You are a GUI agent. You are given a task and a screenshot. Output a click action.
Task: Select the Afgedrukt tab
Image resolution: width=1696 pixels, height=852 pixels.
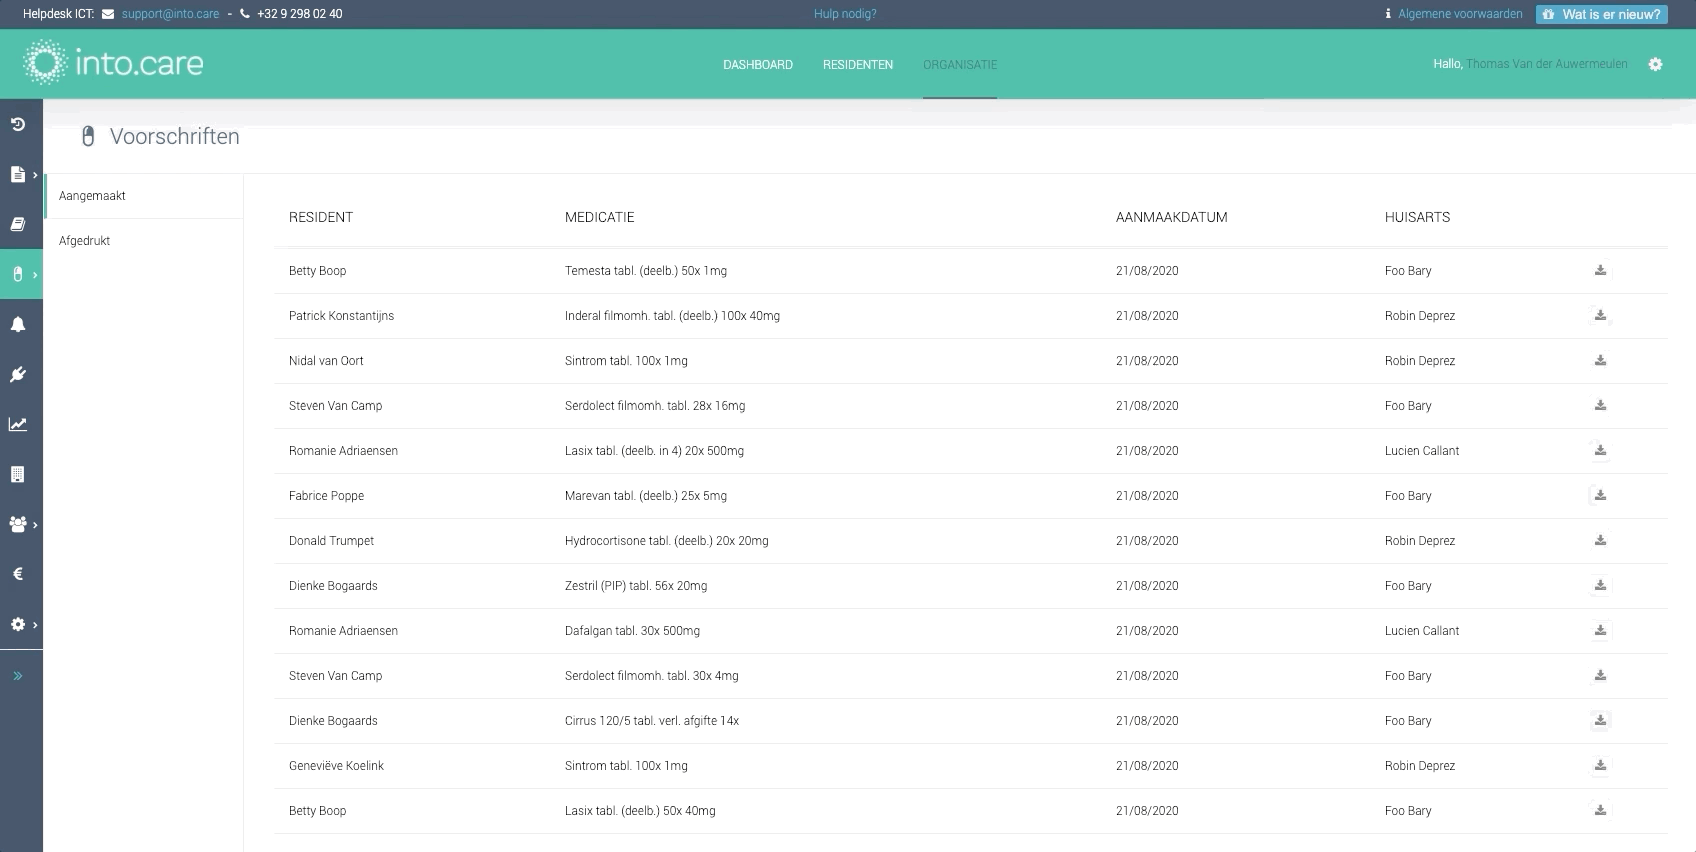tap(144, 241)
